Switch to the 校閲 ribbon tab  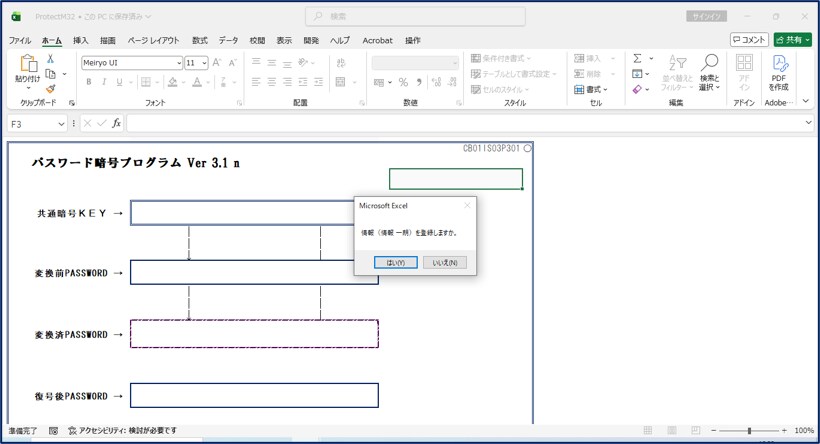click(257, 40)
